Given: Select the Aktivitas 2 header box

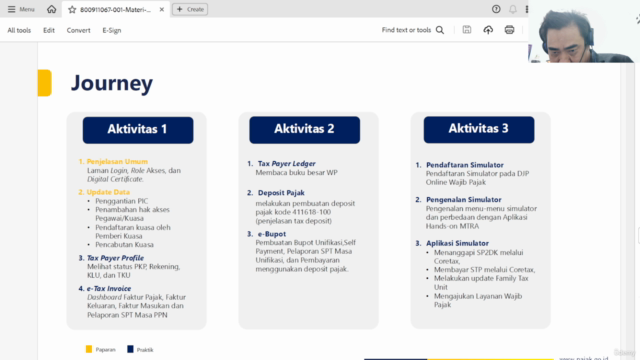Looking at the screenshot, I should [x=304, y=129].
